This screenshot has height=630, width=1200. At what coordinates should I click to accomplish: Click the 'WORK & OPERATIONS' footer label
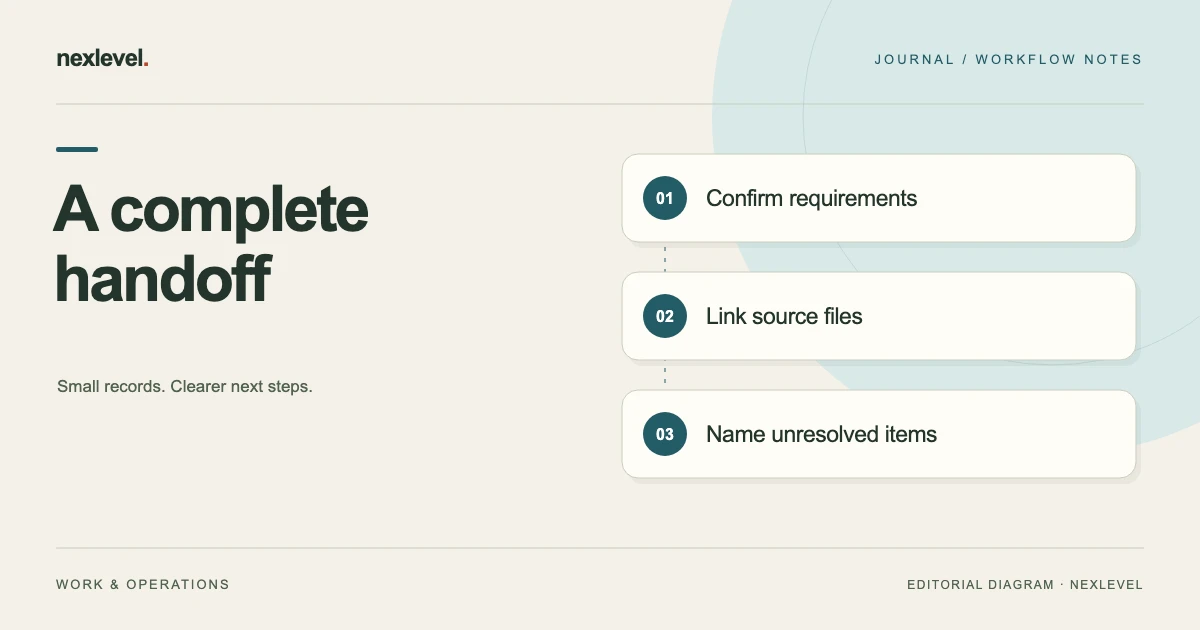pos(143,584)
